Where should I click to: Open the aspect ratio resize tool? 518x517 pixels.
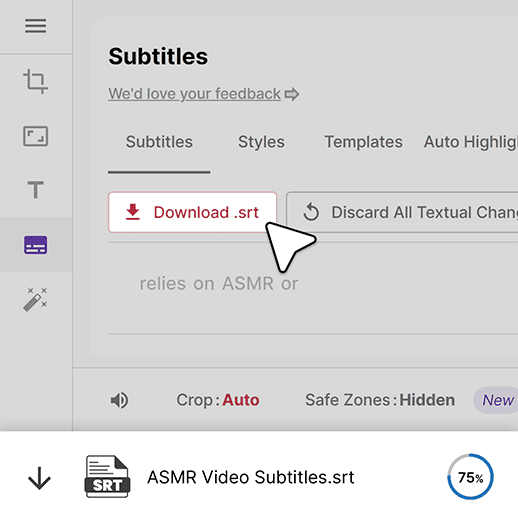pyautogui.click(x=35, y=136)
